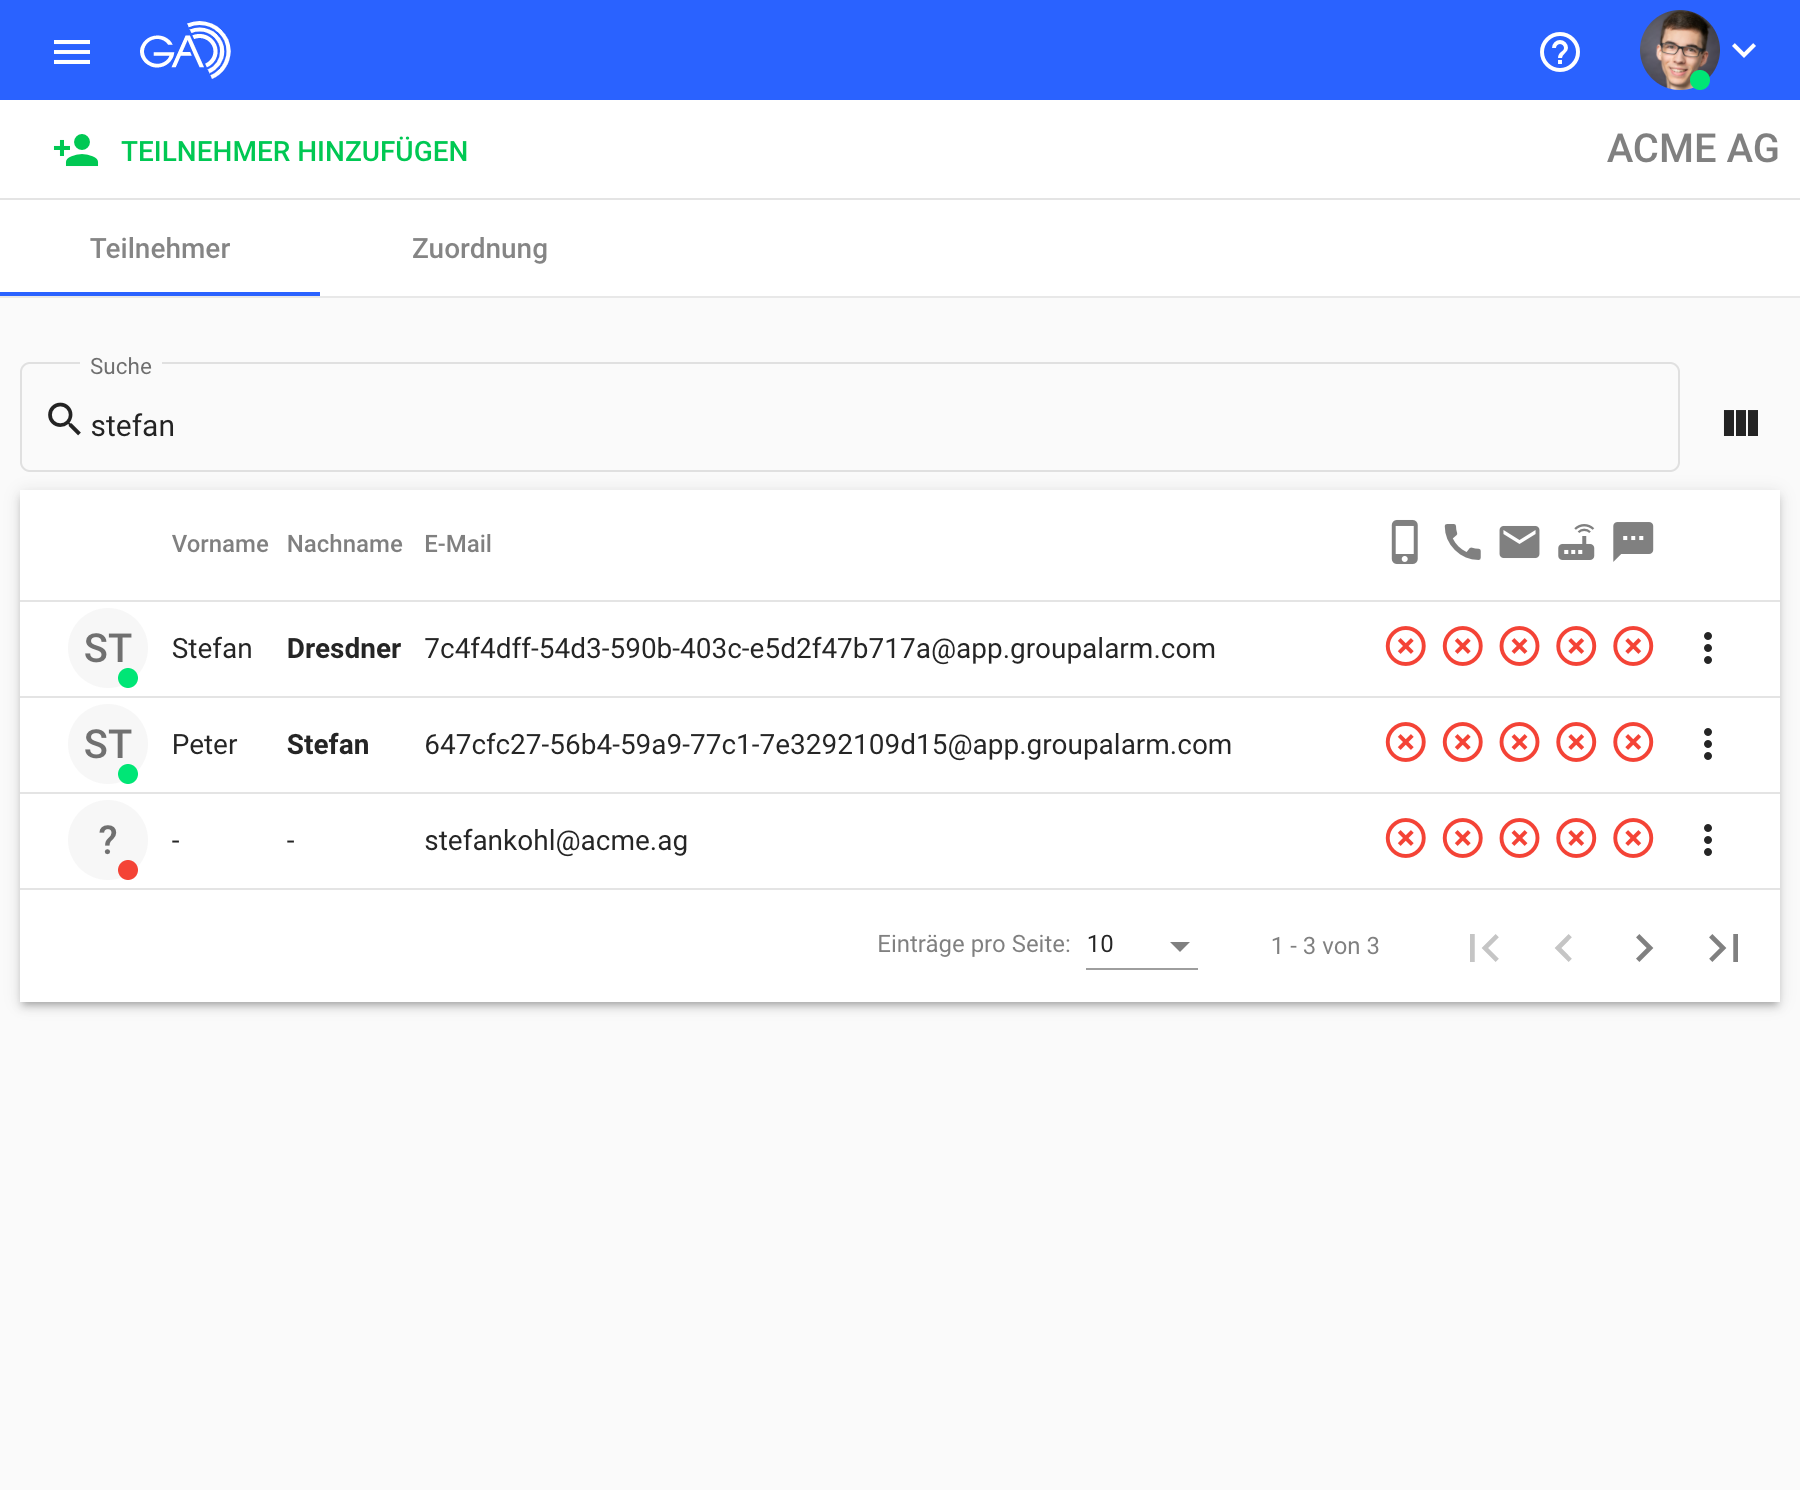The height and width of the screenshot is (1490, 1800).
Task: Click the mobile app column header icon
Action: pyautogui.click(x=1404, y=543)
